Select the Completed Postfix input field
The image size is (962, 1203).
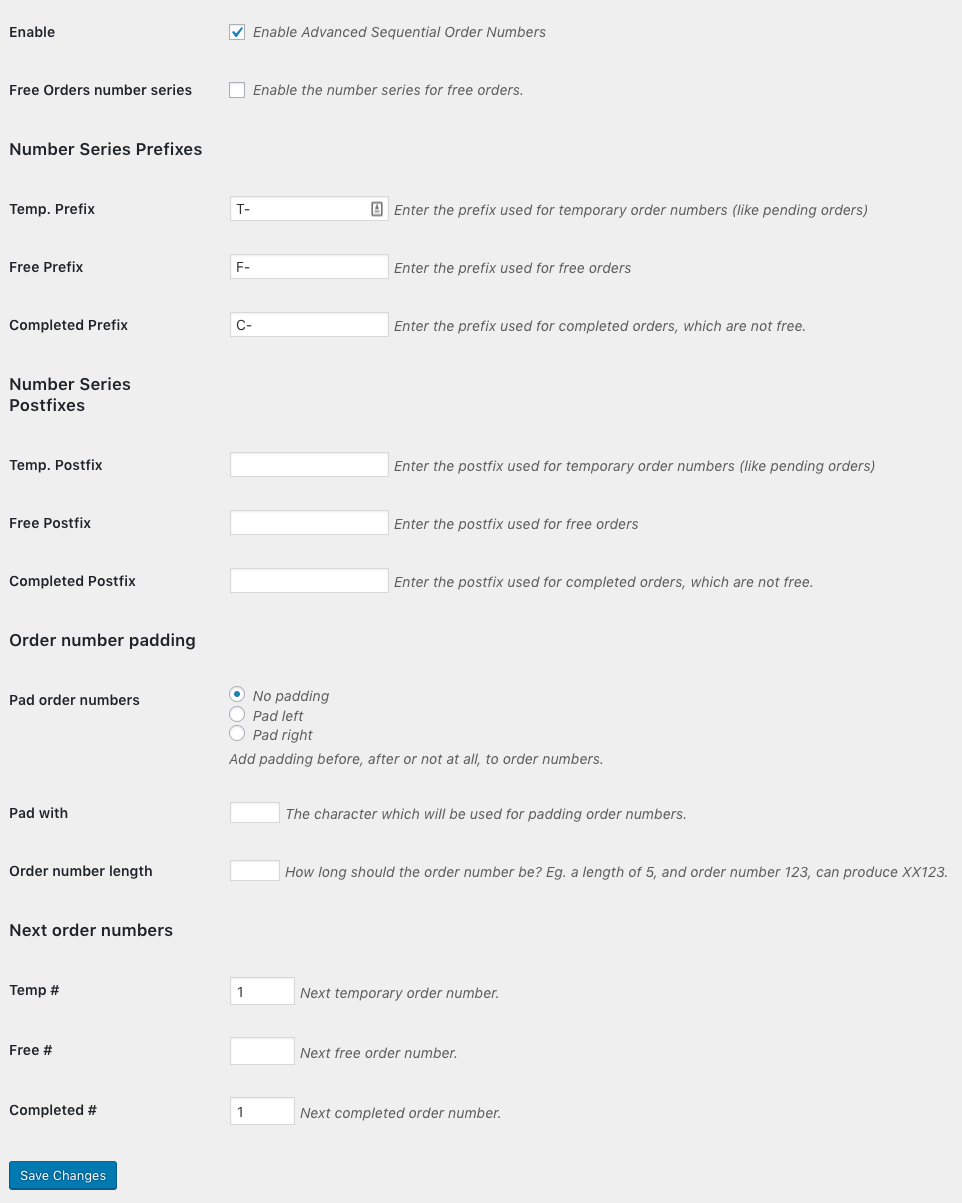(x=309, y=581)
